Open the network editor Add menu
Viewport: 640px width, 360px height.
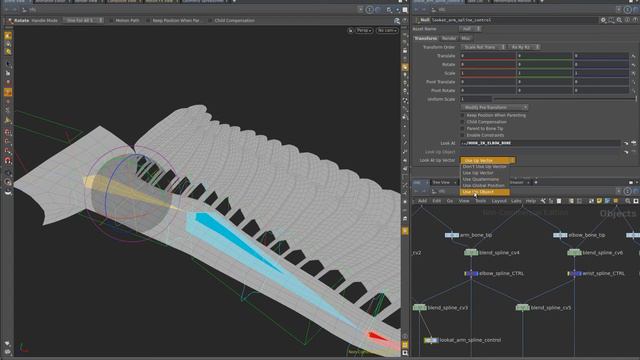[422, 201]
